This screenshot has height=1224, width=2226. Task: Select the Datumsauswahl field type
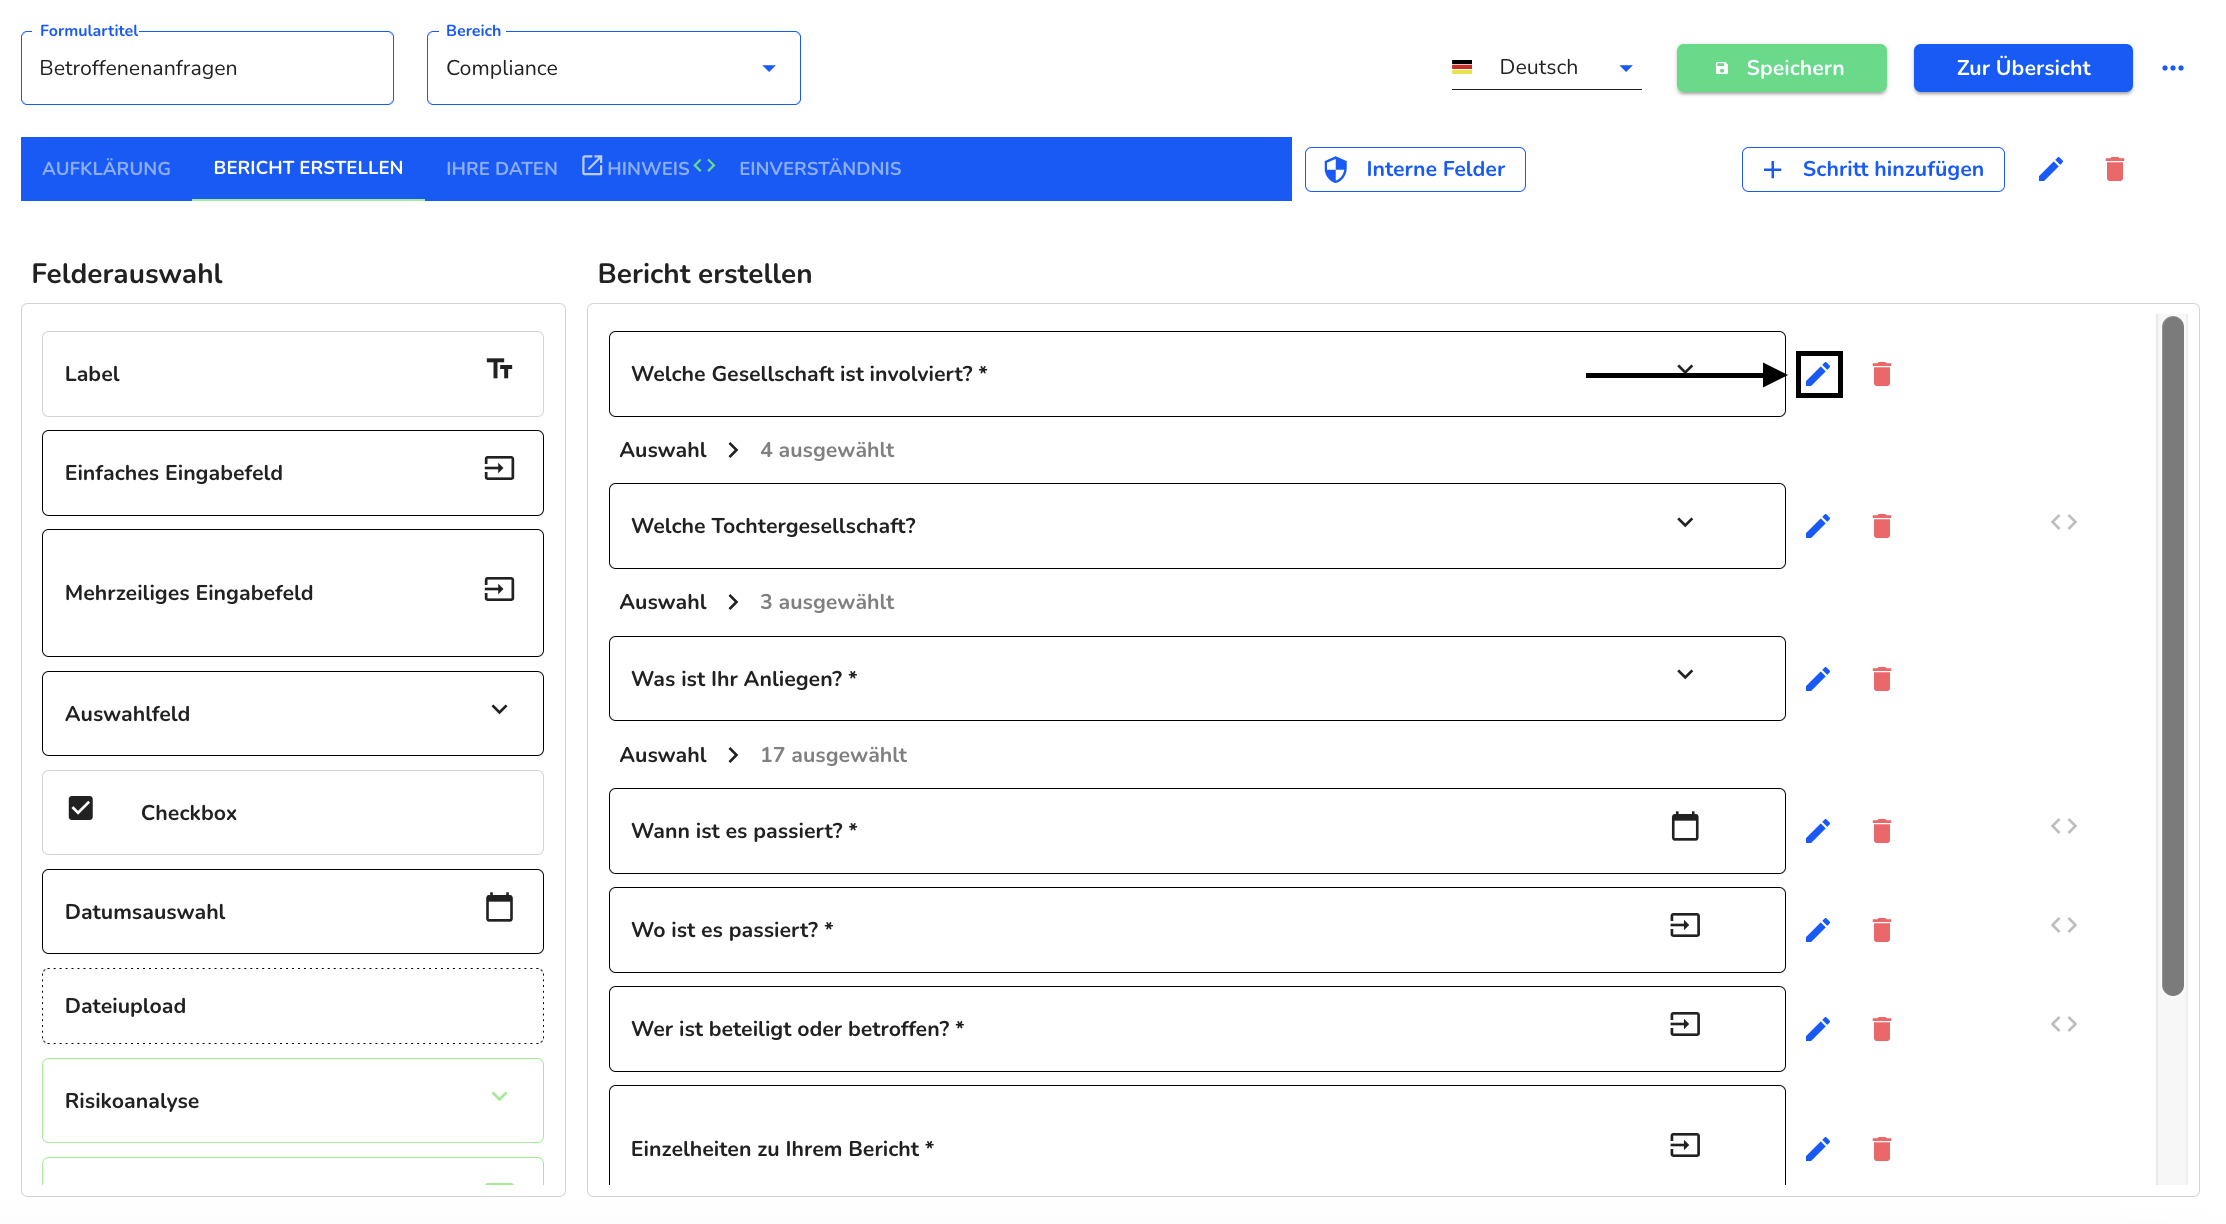(x=292, y=911)
